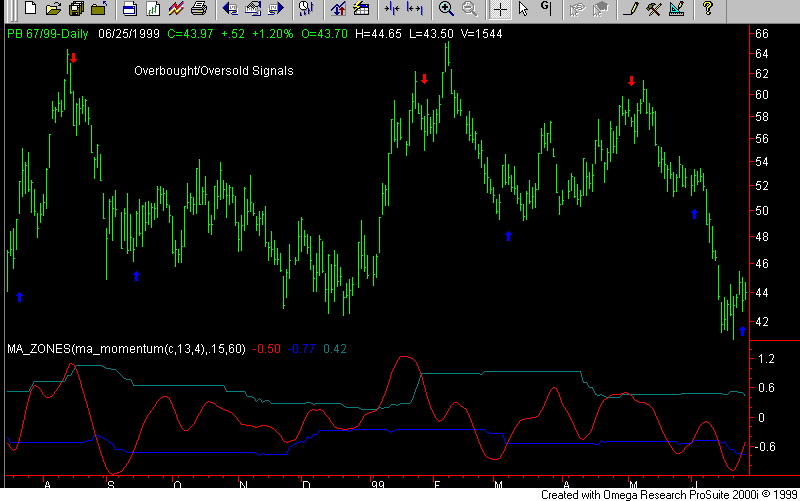800x501 pixels.
Task: Click the 50 price axis label
Action: 761,211
